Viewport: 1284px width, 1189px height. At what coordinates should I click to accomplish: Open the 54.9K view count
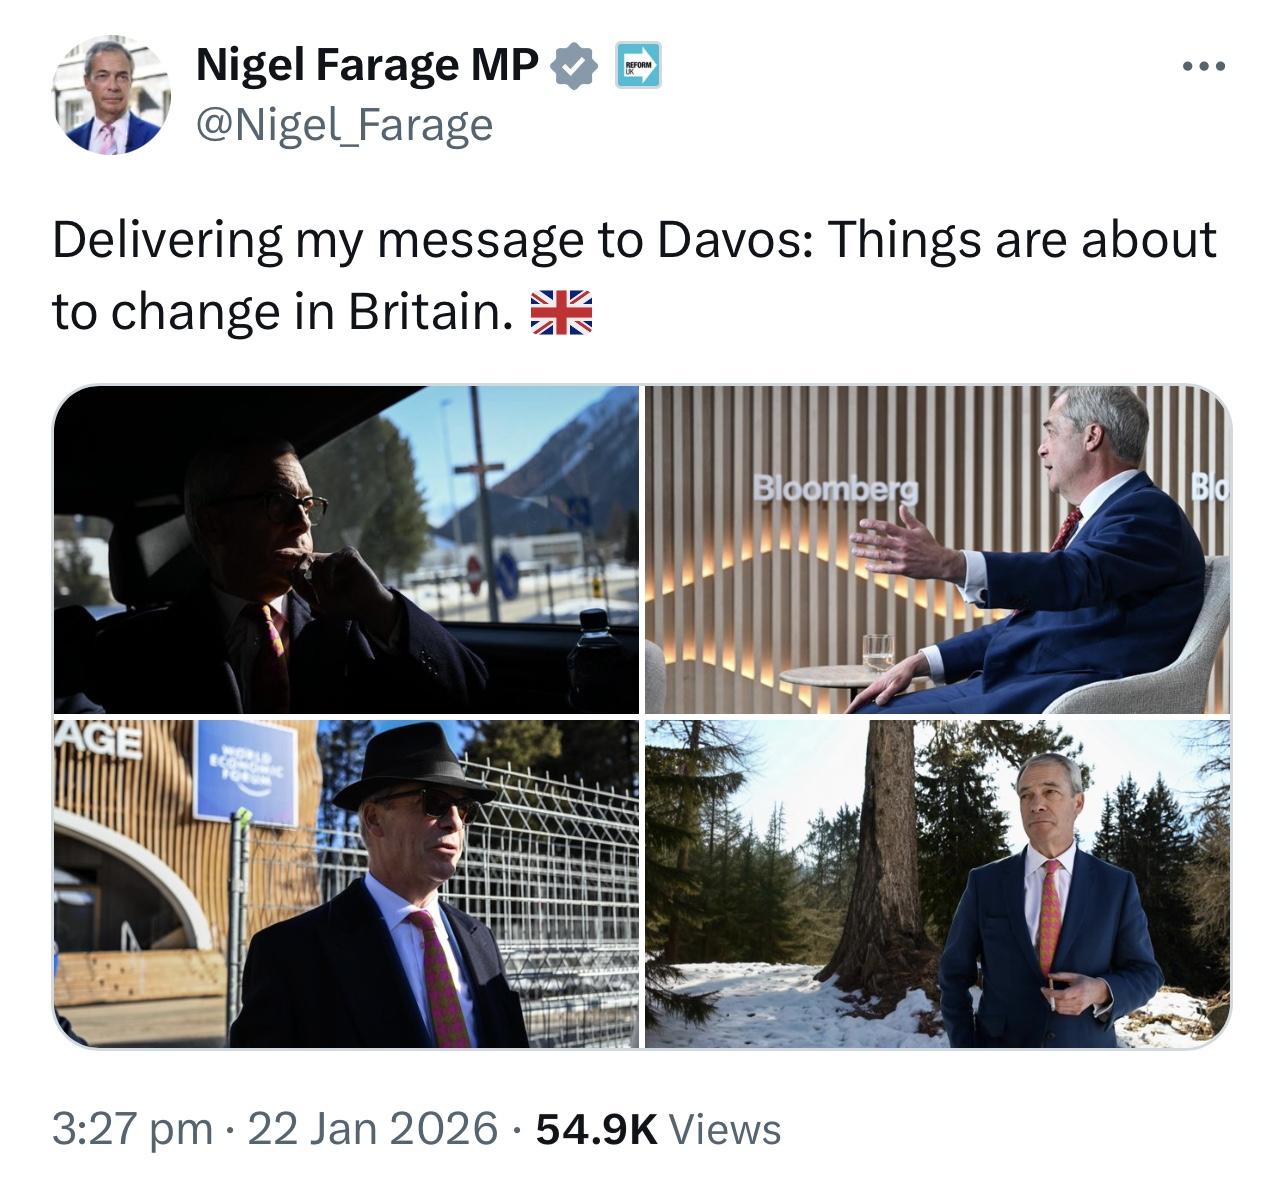tap(597, 1129)
